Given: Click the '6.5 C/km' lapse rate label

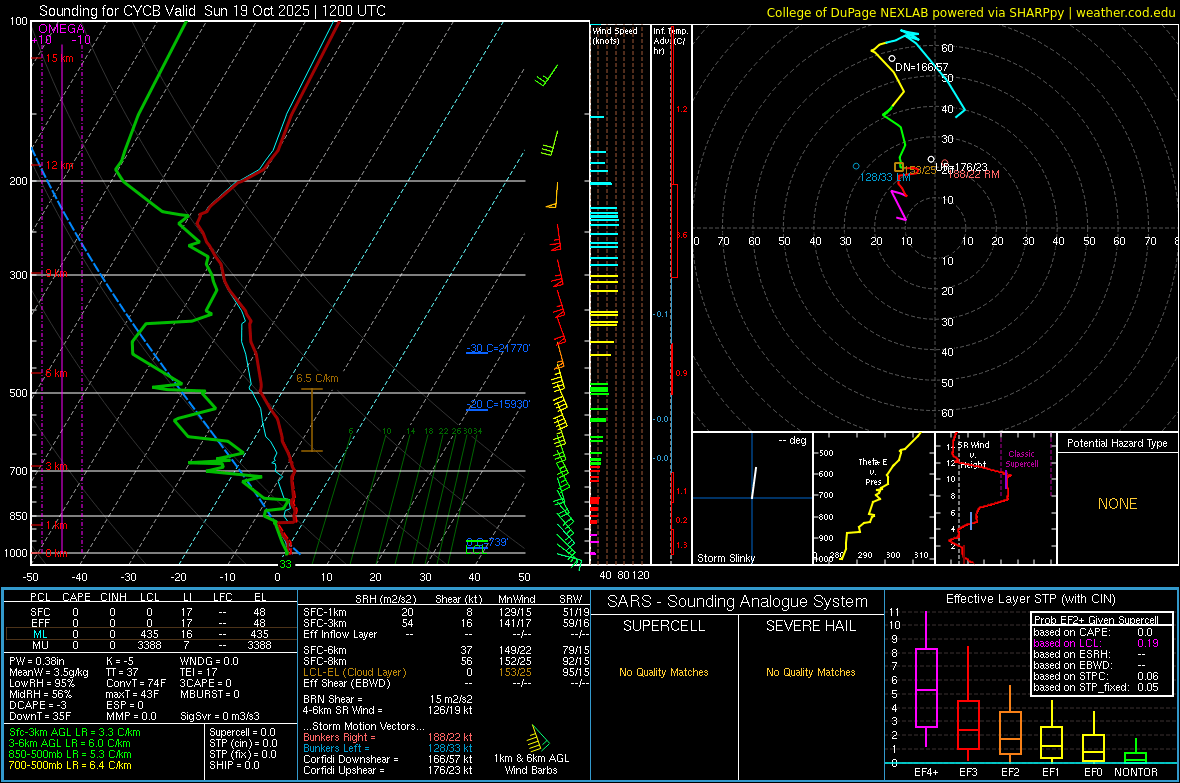Looking at the screenshot, I should [317, 378].
